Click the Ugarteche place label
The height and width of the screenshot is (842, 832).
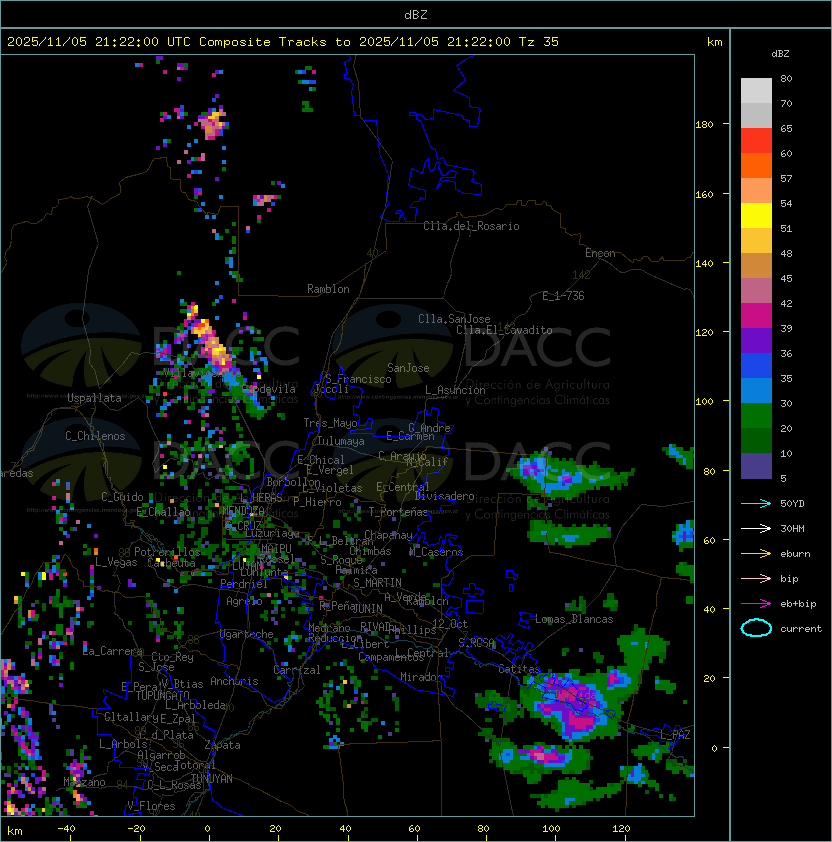[247, 634]
